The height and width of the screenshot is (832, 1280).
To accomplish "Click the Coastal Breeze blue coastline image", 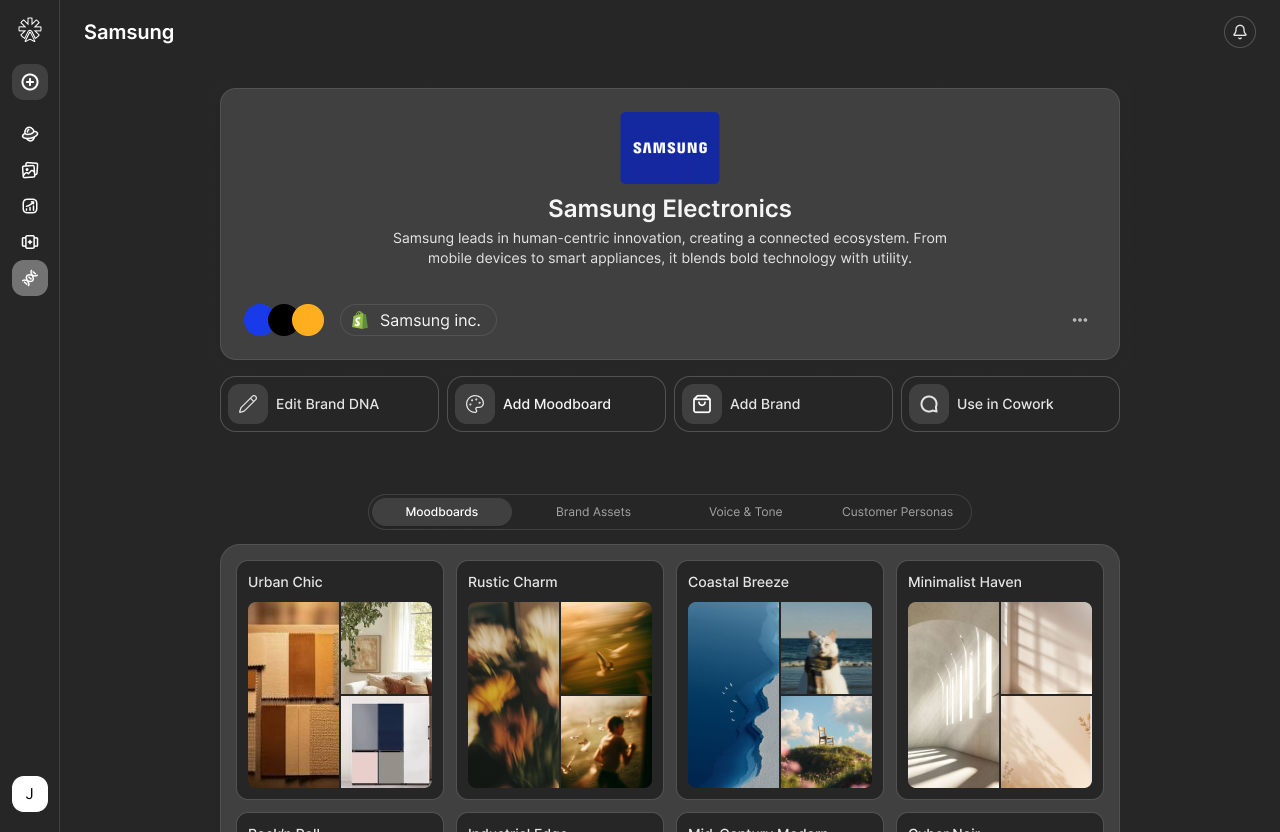I will click(x=733, y=695).
